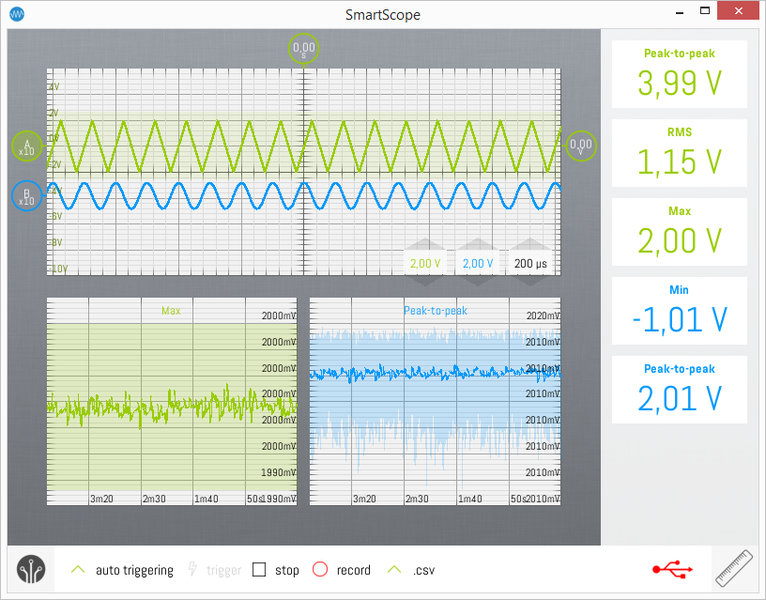
Task: Click the time offset 0,00 marker at top
Action: pyautogui.click(x=304, y=48)
